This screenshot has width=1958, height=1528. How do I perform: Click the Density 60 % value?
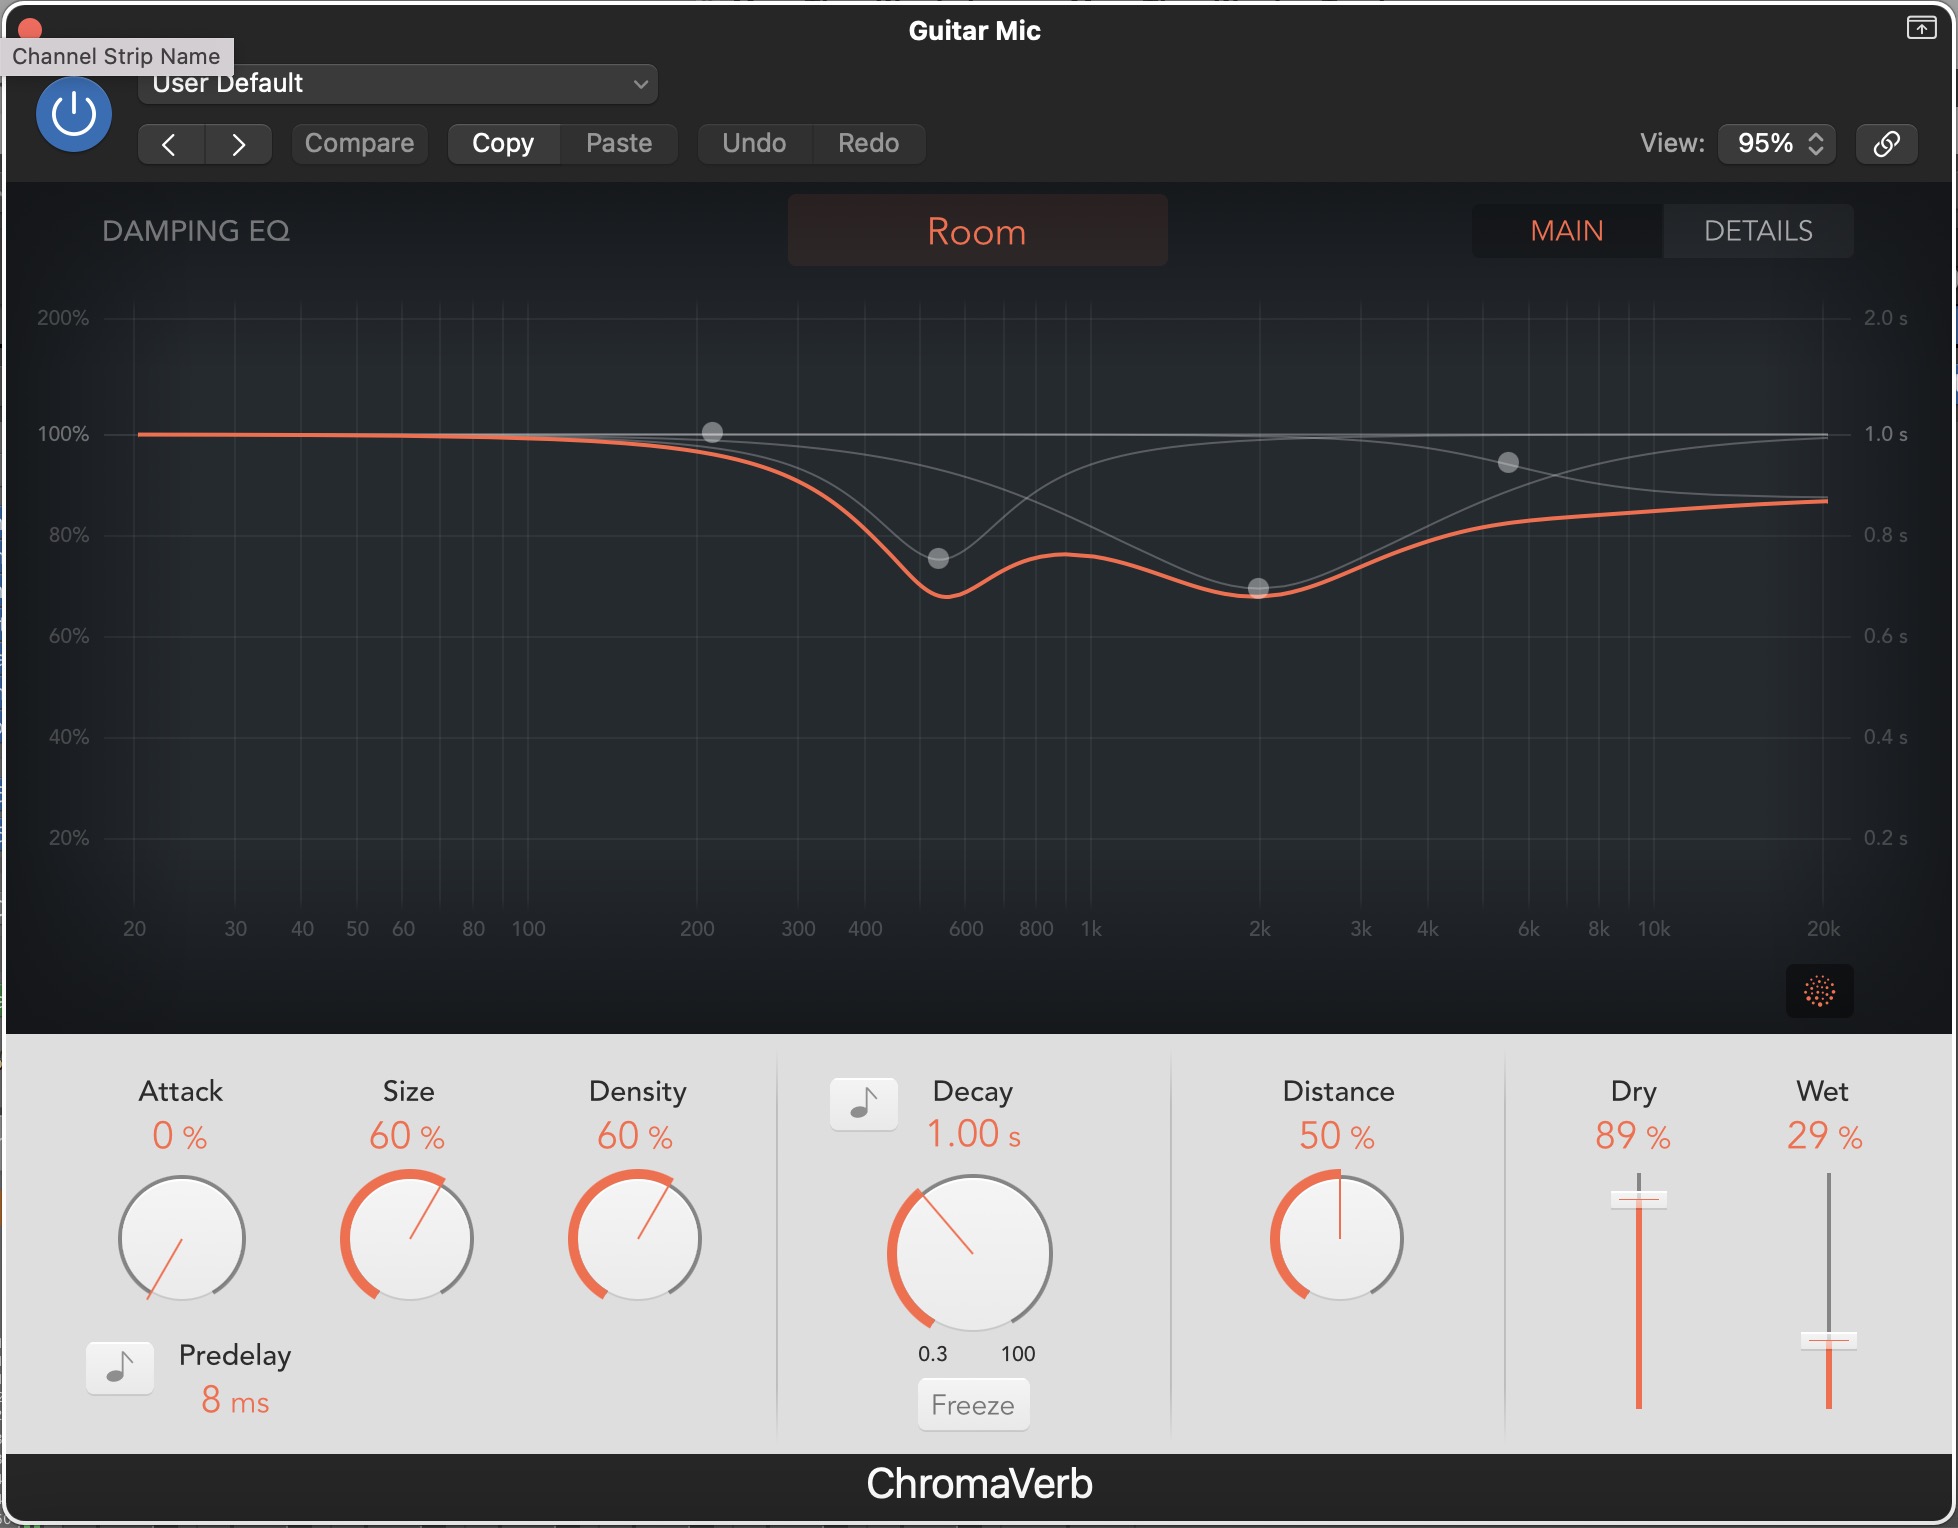(635, 1137)
